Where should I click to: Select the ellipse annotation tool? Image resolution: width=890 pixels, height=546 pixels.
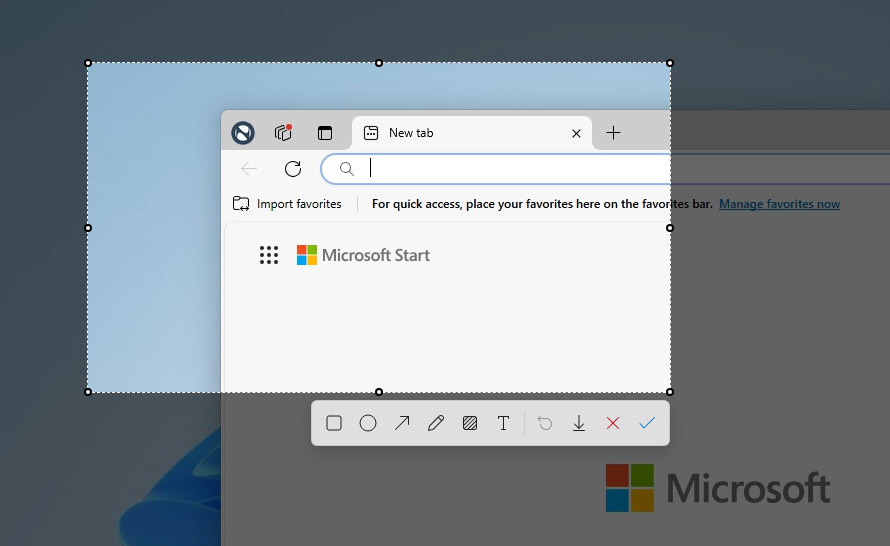point(368,423)
